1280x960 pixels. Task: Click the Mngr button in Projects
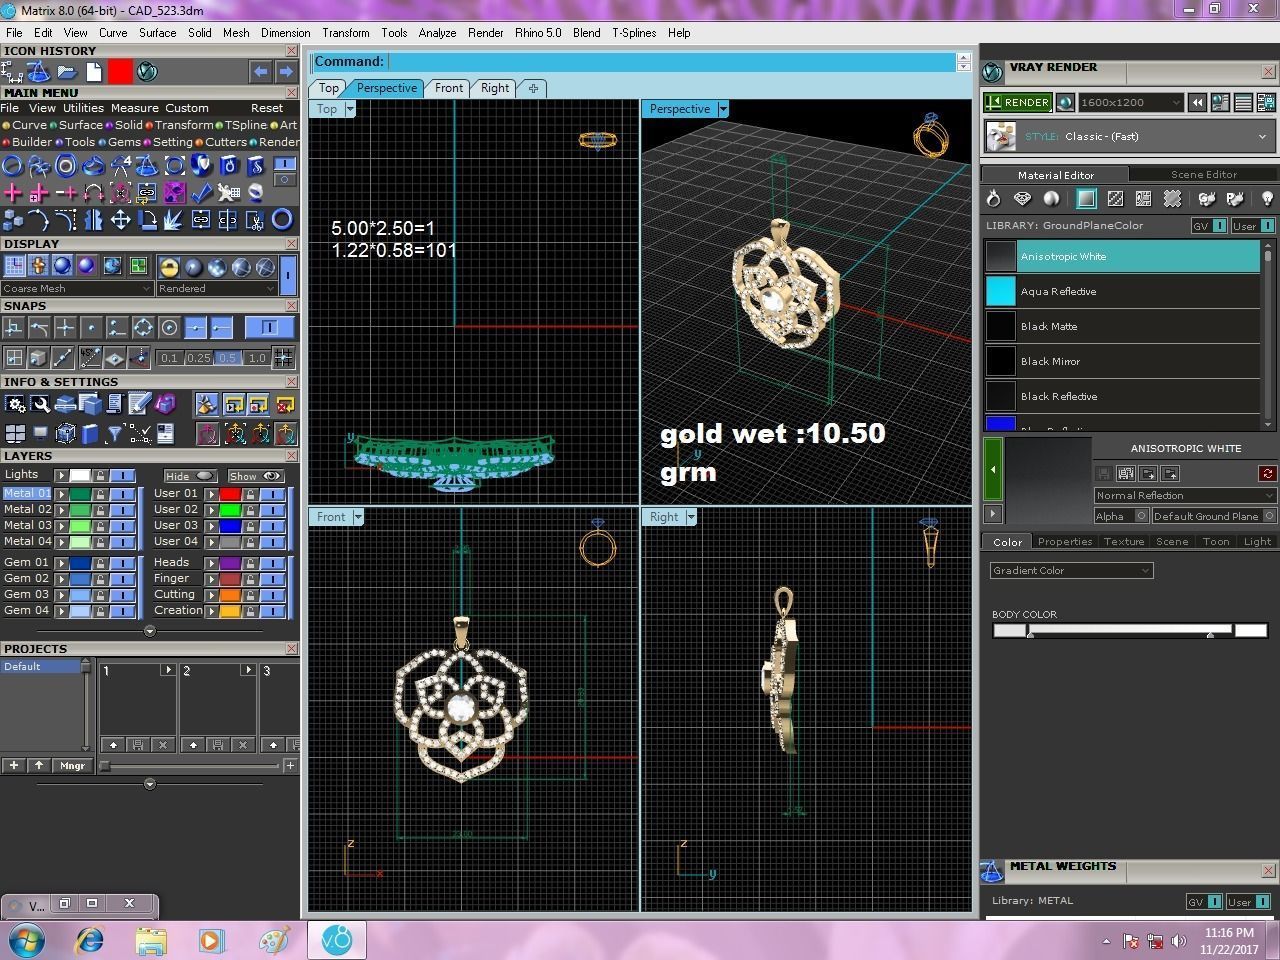pos(72,765)
